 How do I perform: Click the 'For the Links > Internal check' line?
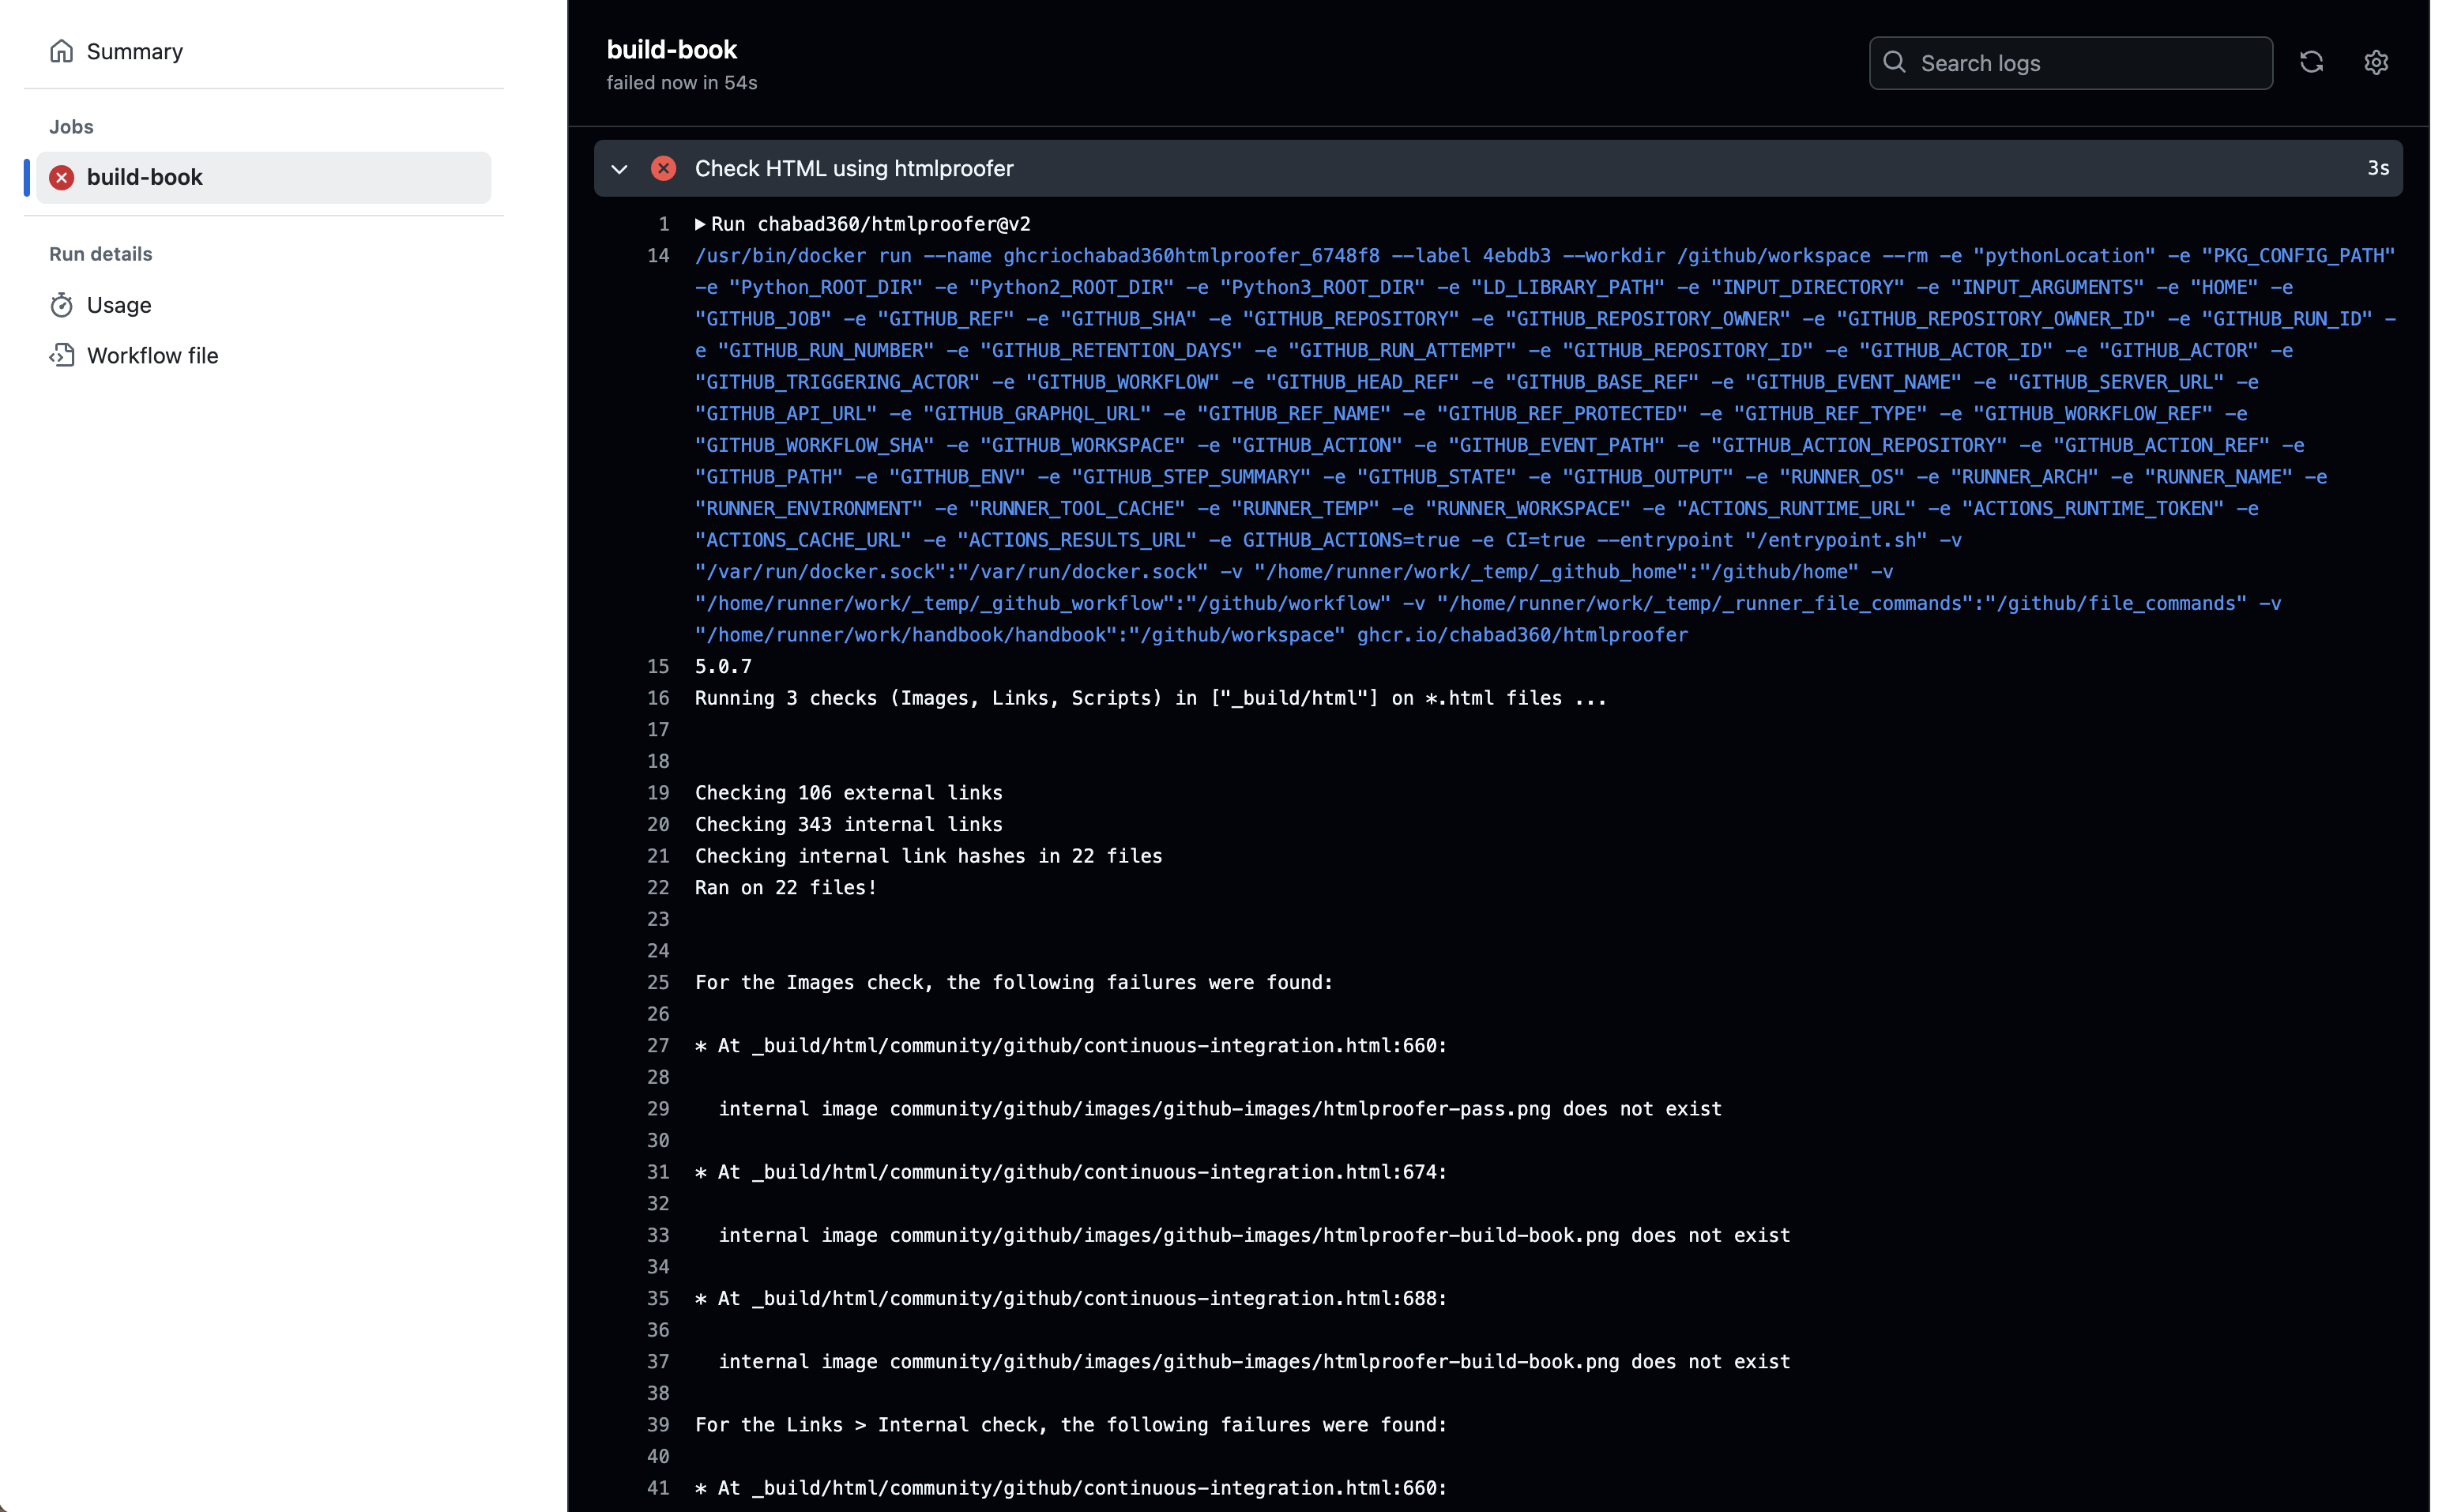(x=1071, y=1425)
